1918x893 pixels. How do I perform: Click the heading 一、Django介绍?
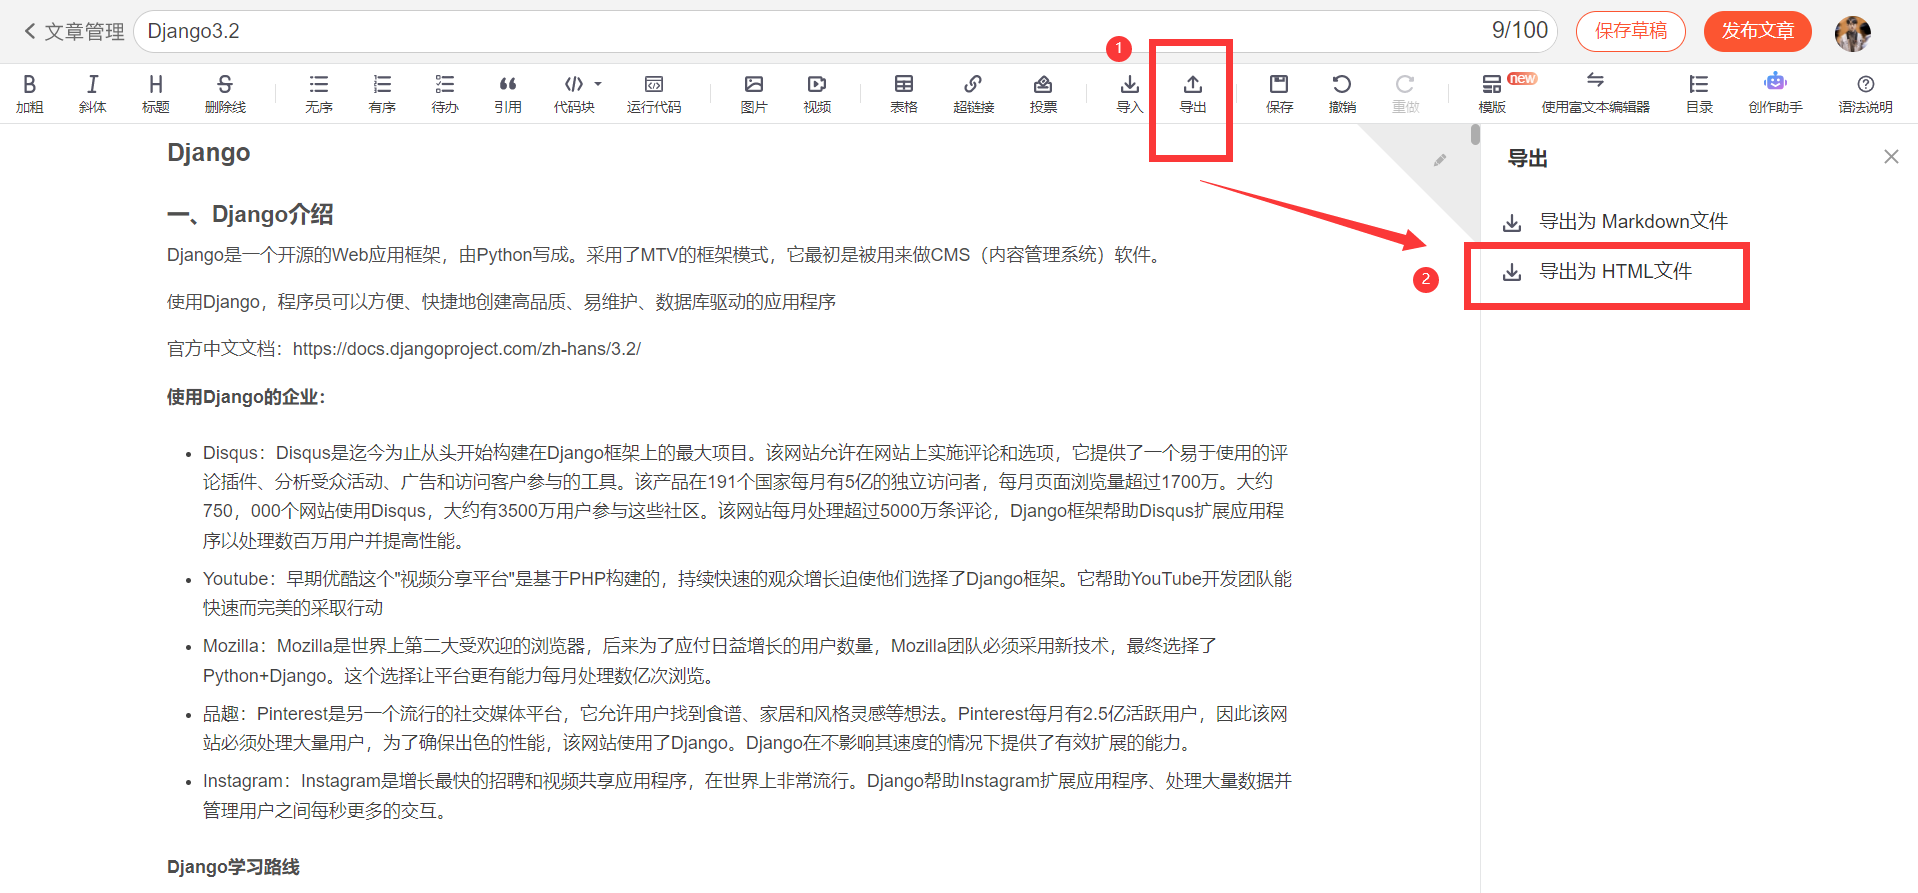pyautogui.click(x=250, y=214)
